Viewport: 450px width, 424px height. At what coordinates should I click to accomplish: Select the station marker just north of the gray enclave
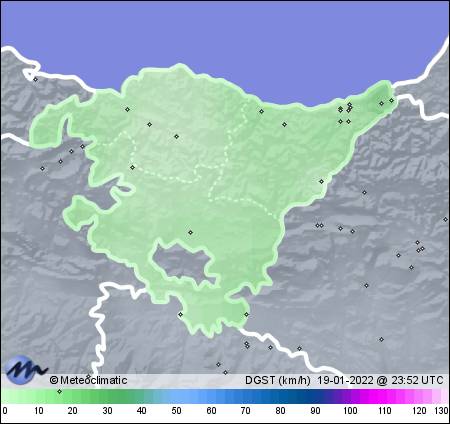point(190,232)
